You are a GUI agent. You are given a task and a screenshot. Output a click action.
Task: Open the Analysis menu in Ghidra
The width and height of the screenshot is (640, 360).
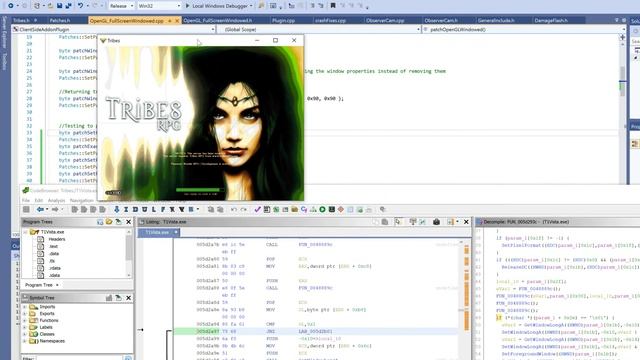(56, 200)
